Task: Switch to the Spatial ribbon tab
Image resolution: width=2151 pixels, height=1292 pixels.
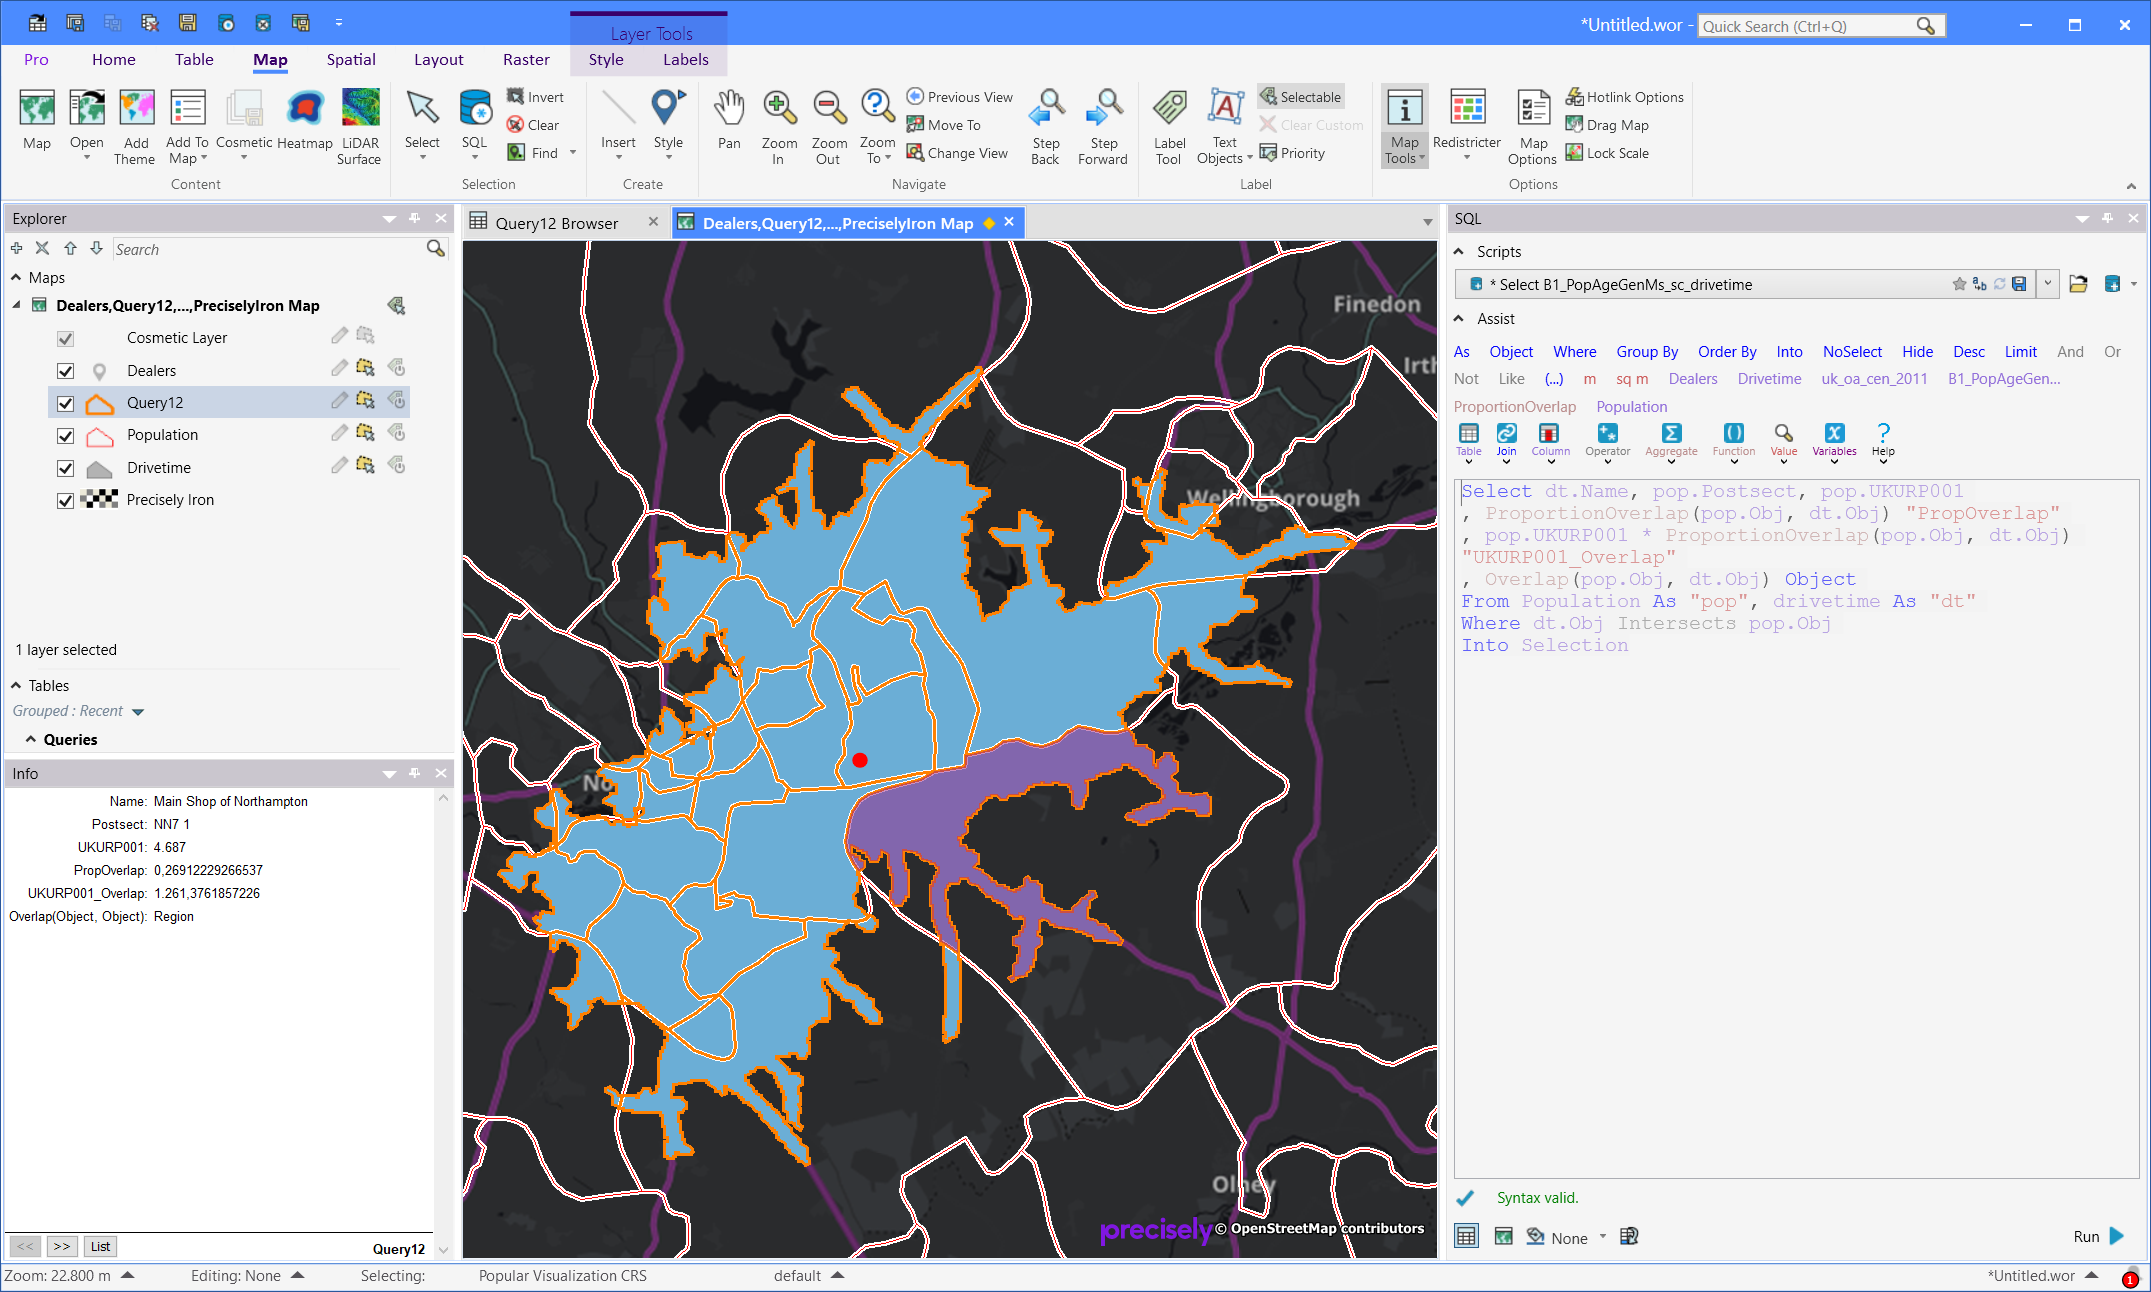Action: tap(351, 60)
